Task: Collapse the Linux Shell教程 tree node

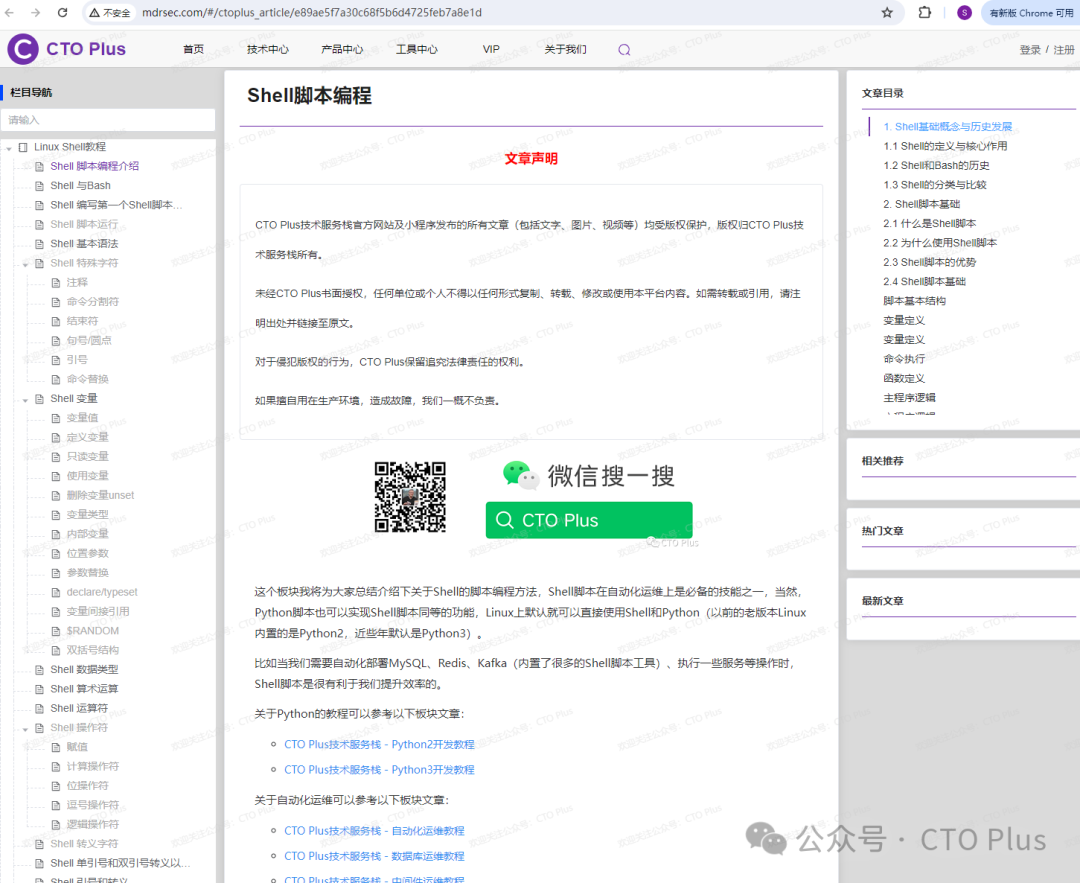Action: 8,148
